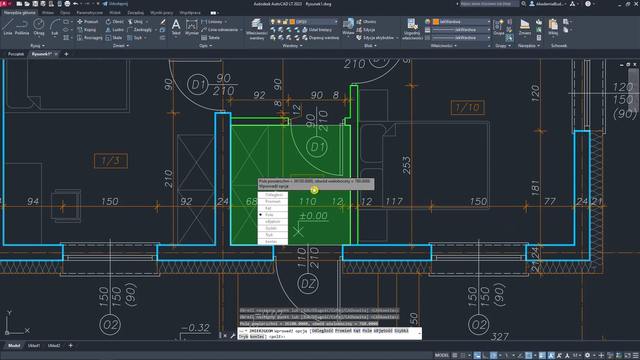Select the Łuk (arc) tool
This screenshot has height=360, width=640.
coord(54,27)
